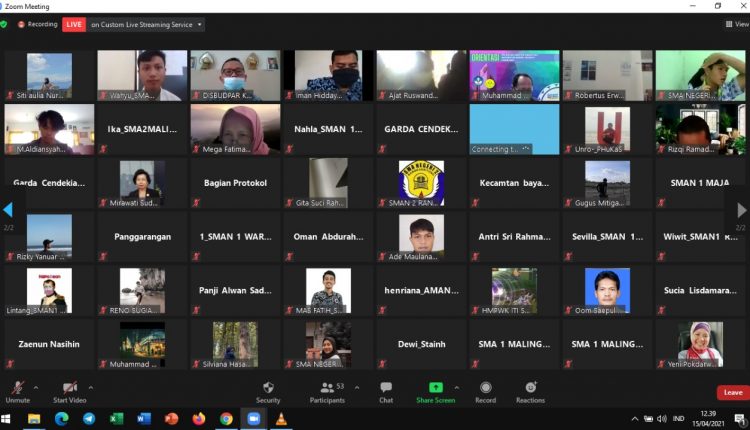Open Telegram from the Windows taskbar

[89, 419]
